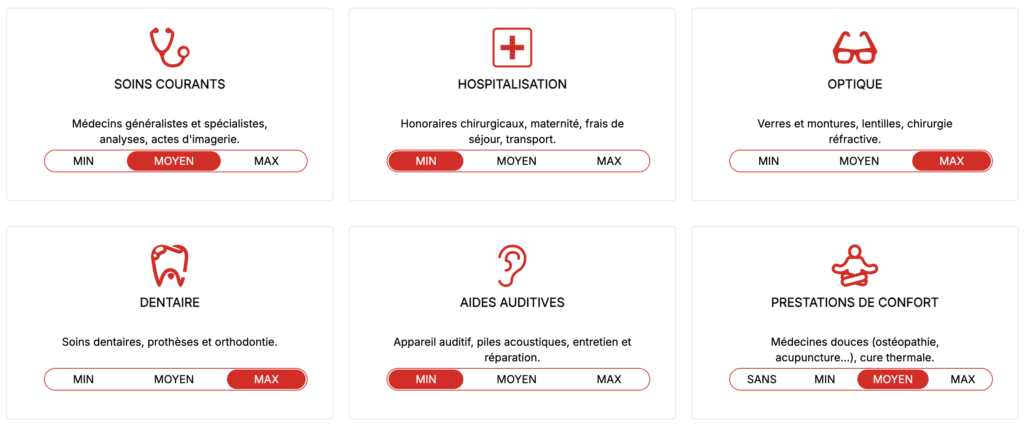Choose MOYEN for Hospitalisation

coord(516,161)
